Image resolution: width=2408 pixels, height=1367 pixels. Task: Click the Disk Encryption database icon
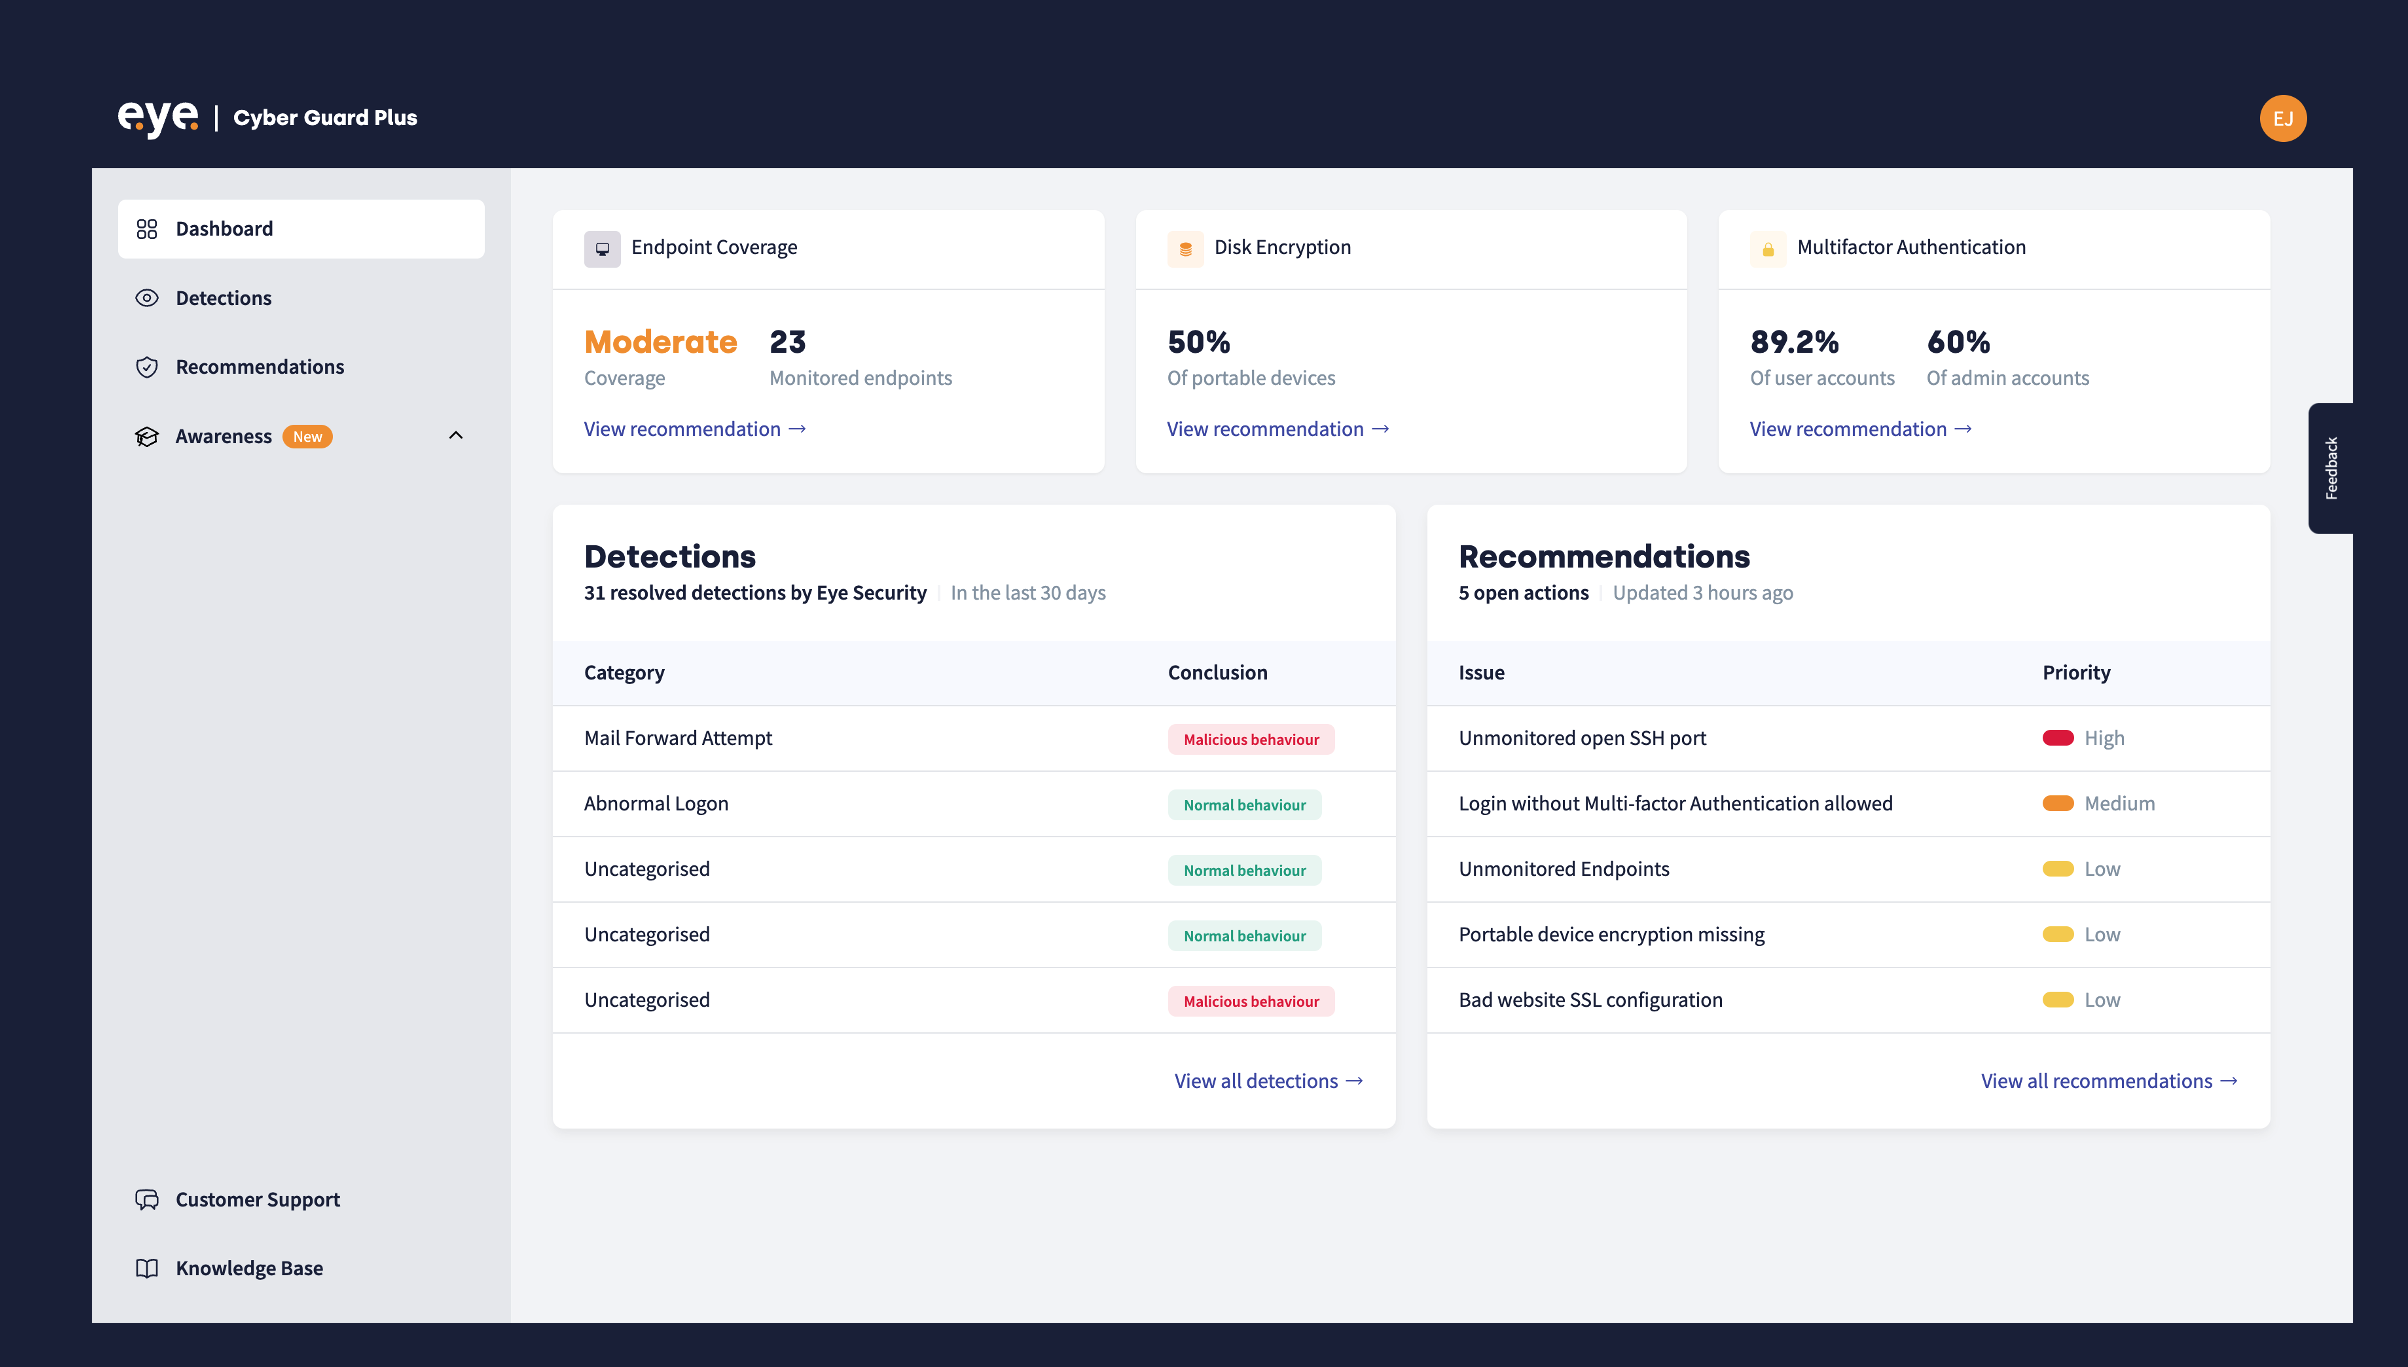point(1185,248)
